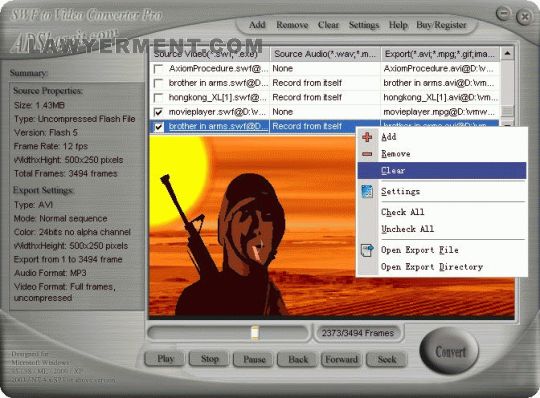
Task: Click Remove in the top toolbar
Action: 292,25
